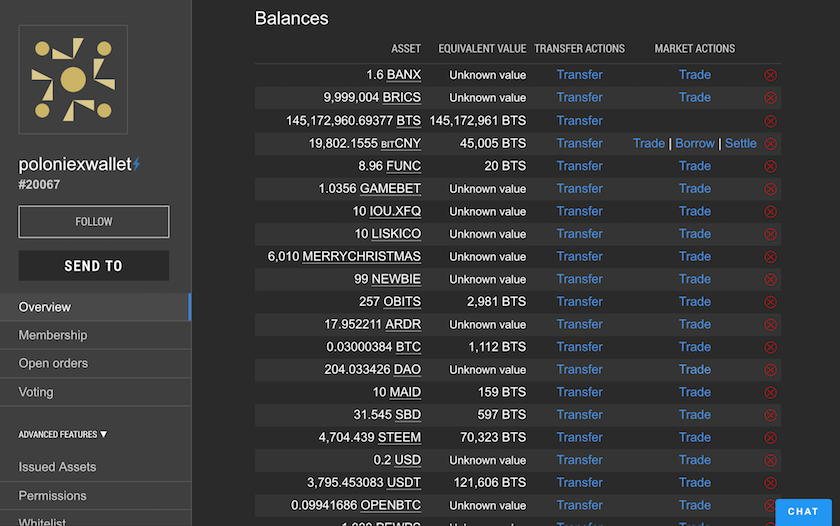The image size is (840, 526).
Task: Open the ARDR asset link
Action: pos(403,325)
